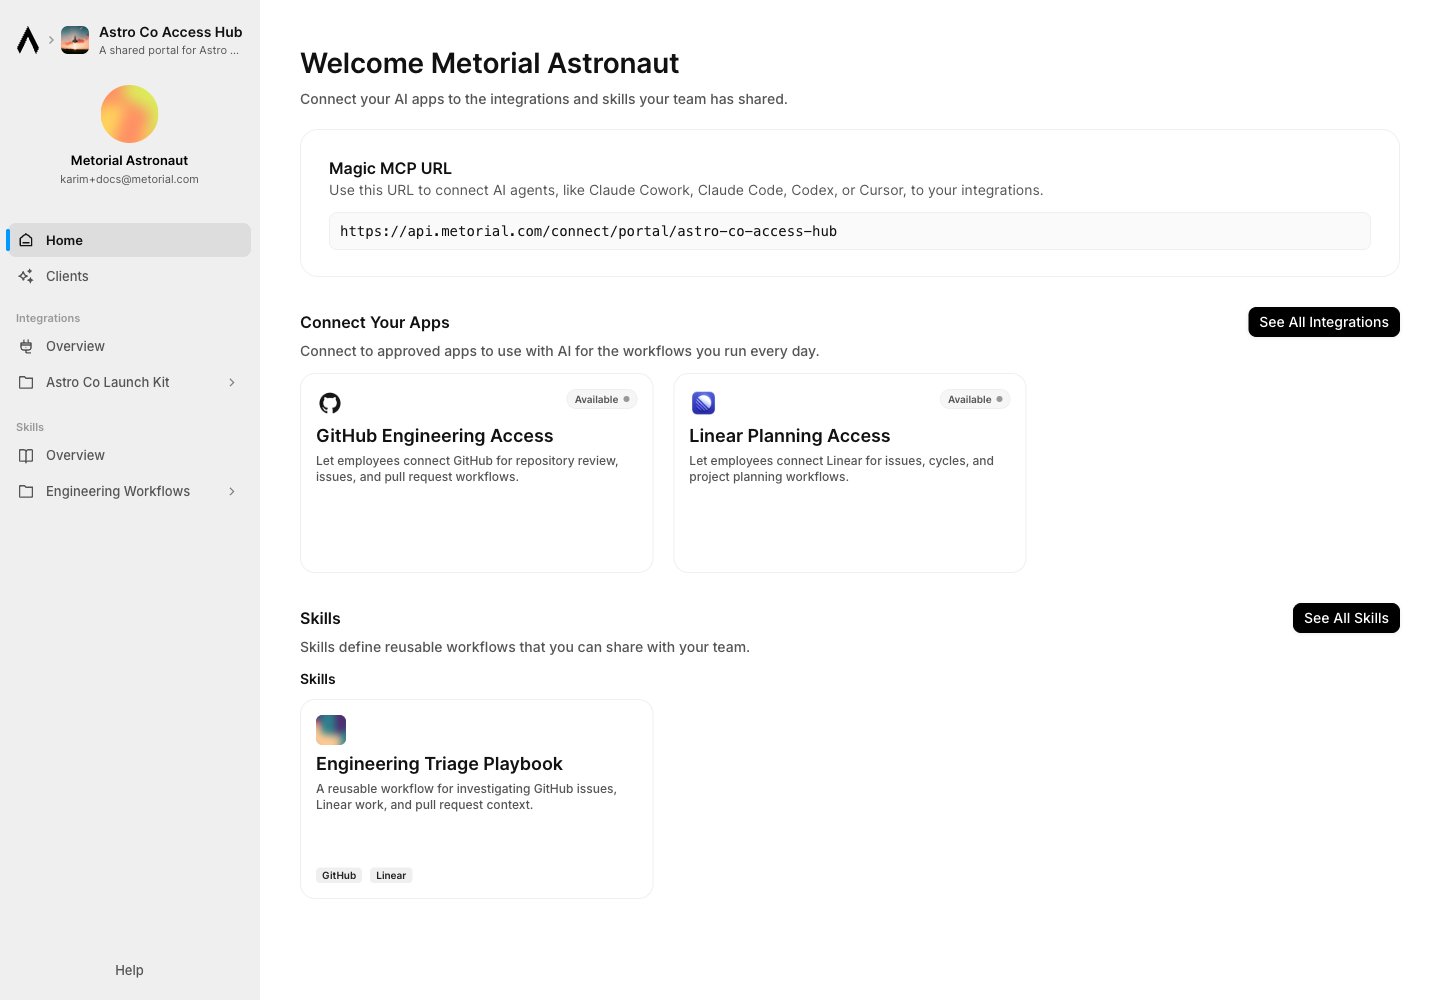Open the Engineering Workflows item

pos(129,491)
